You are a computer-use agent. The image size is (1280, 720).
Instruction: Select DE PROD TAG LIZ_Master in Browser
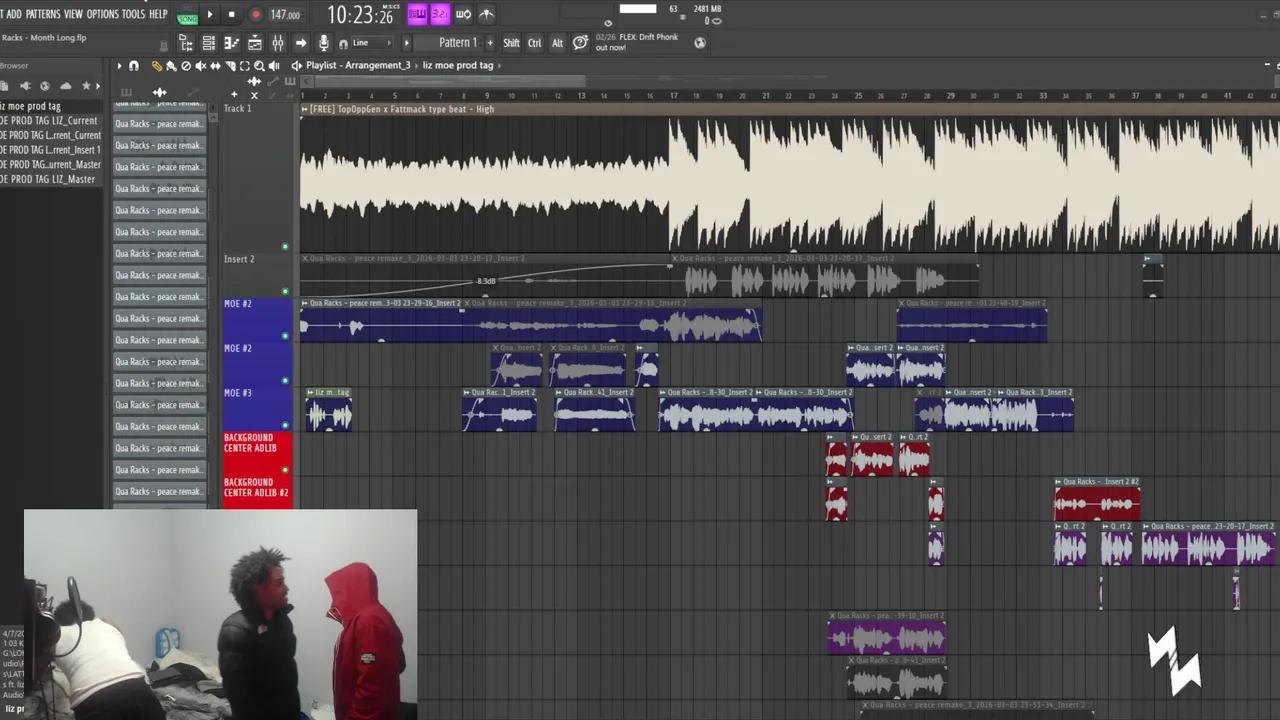tap(50, 179)
